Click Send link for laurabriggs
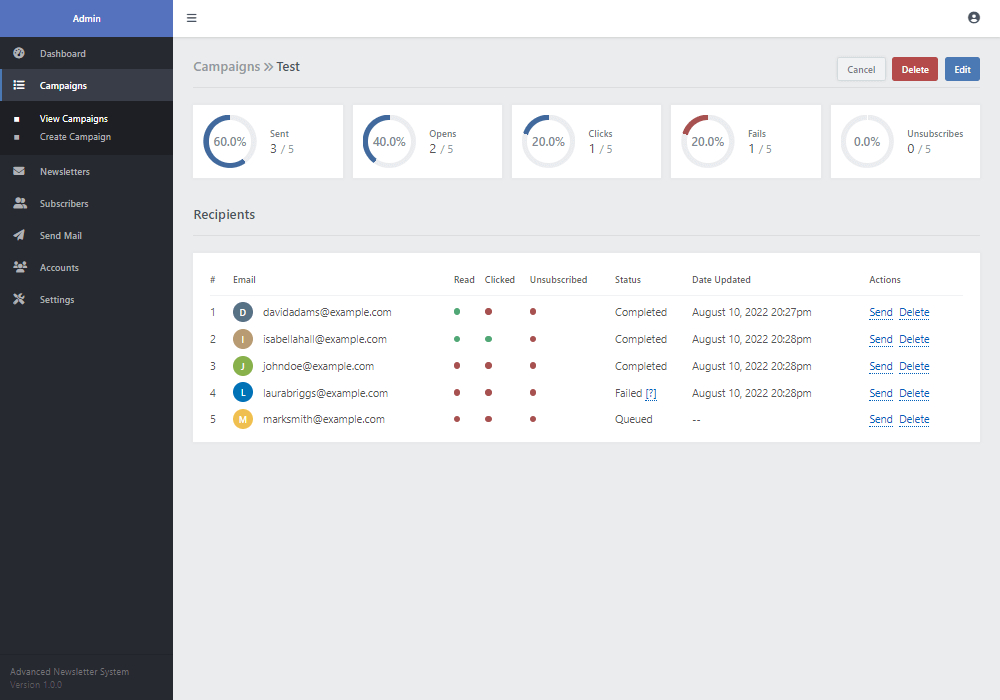Image resolution: width=1000 pixels, height=700 pixels. 881,393
